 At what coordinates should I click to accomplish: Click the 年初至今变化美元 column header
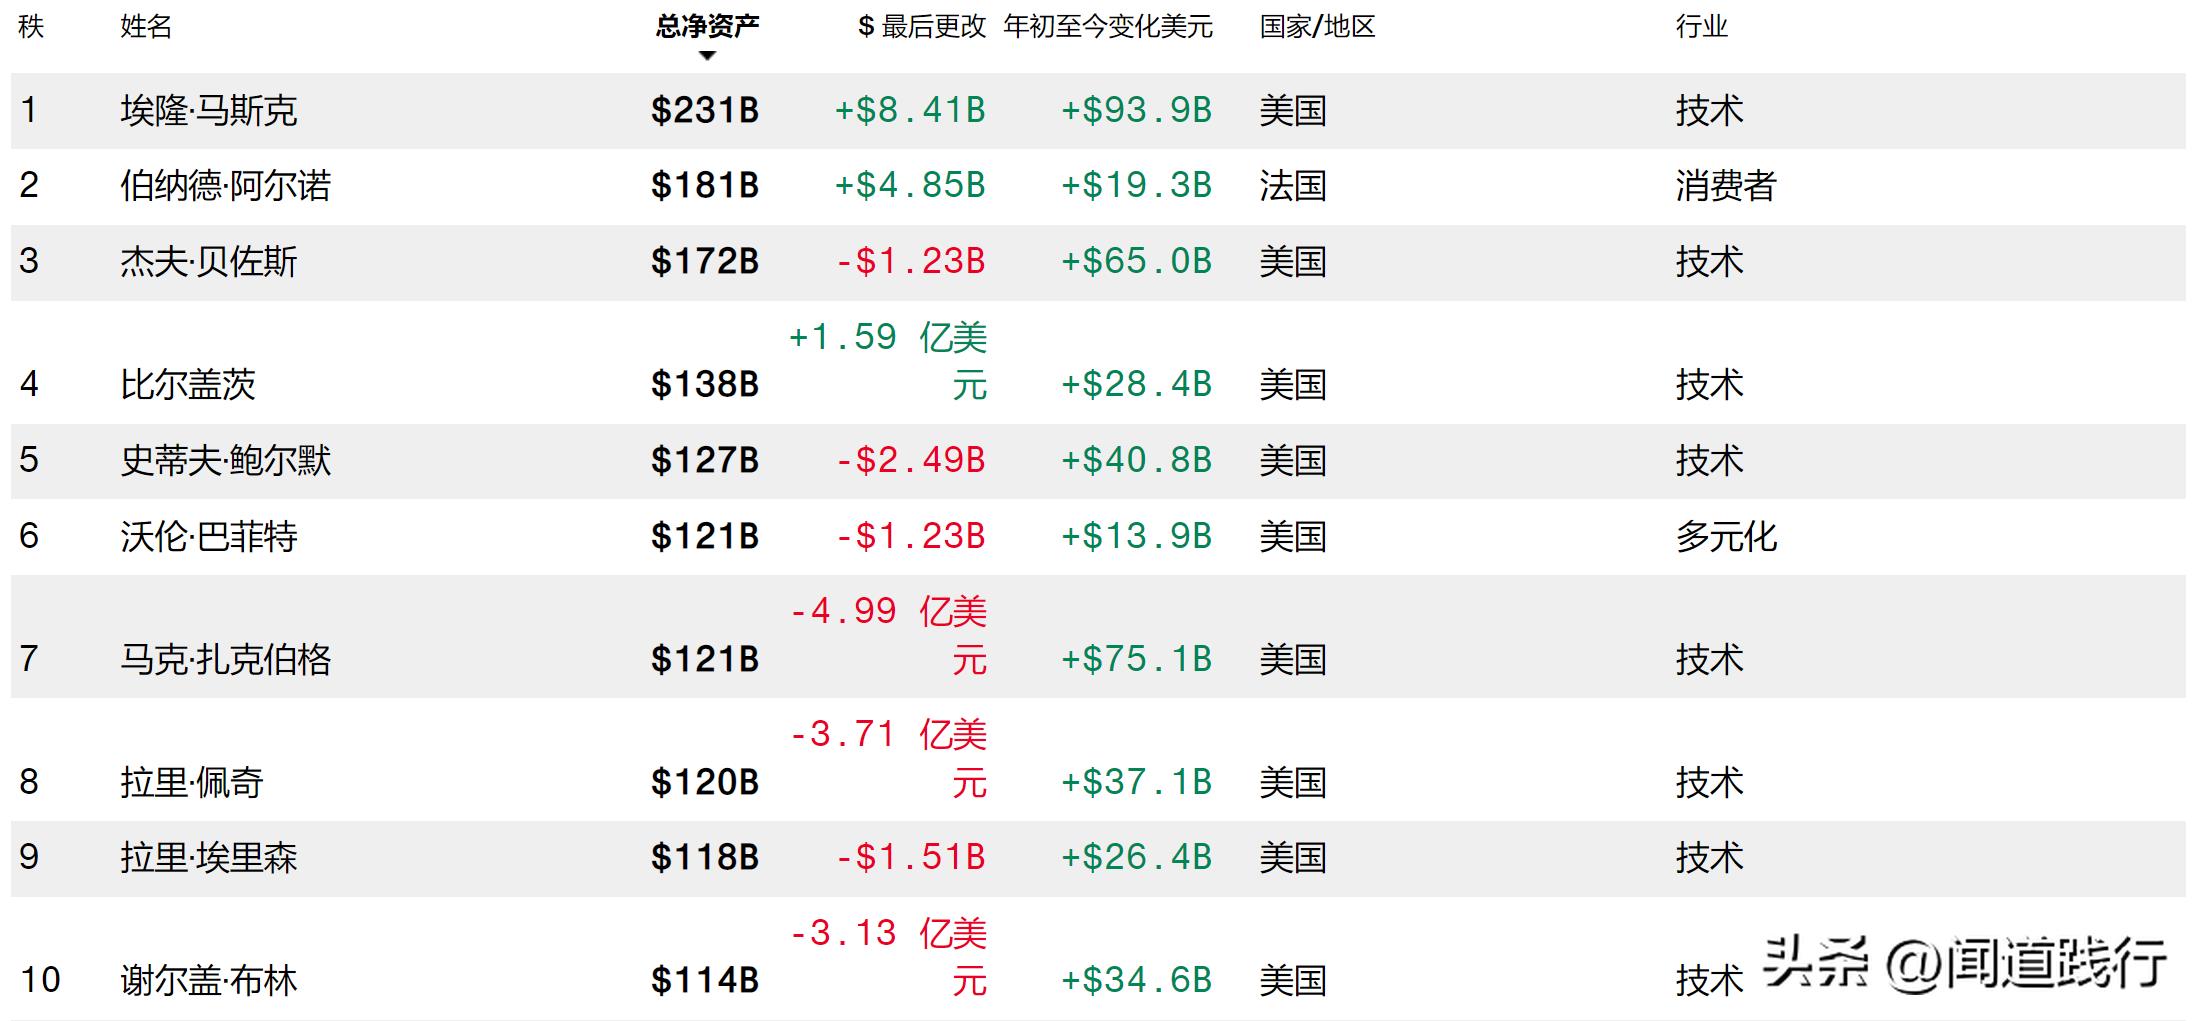pos(1108,27)
